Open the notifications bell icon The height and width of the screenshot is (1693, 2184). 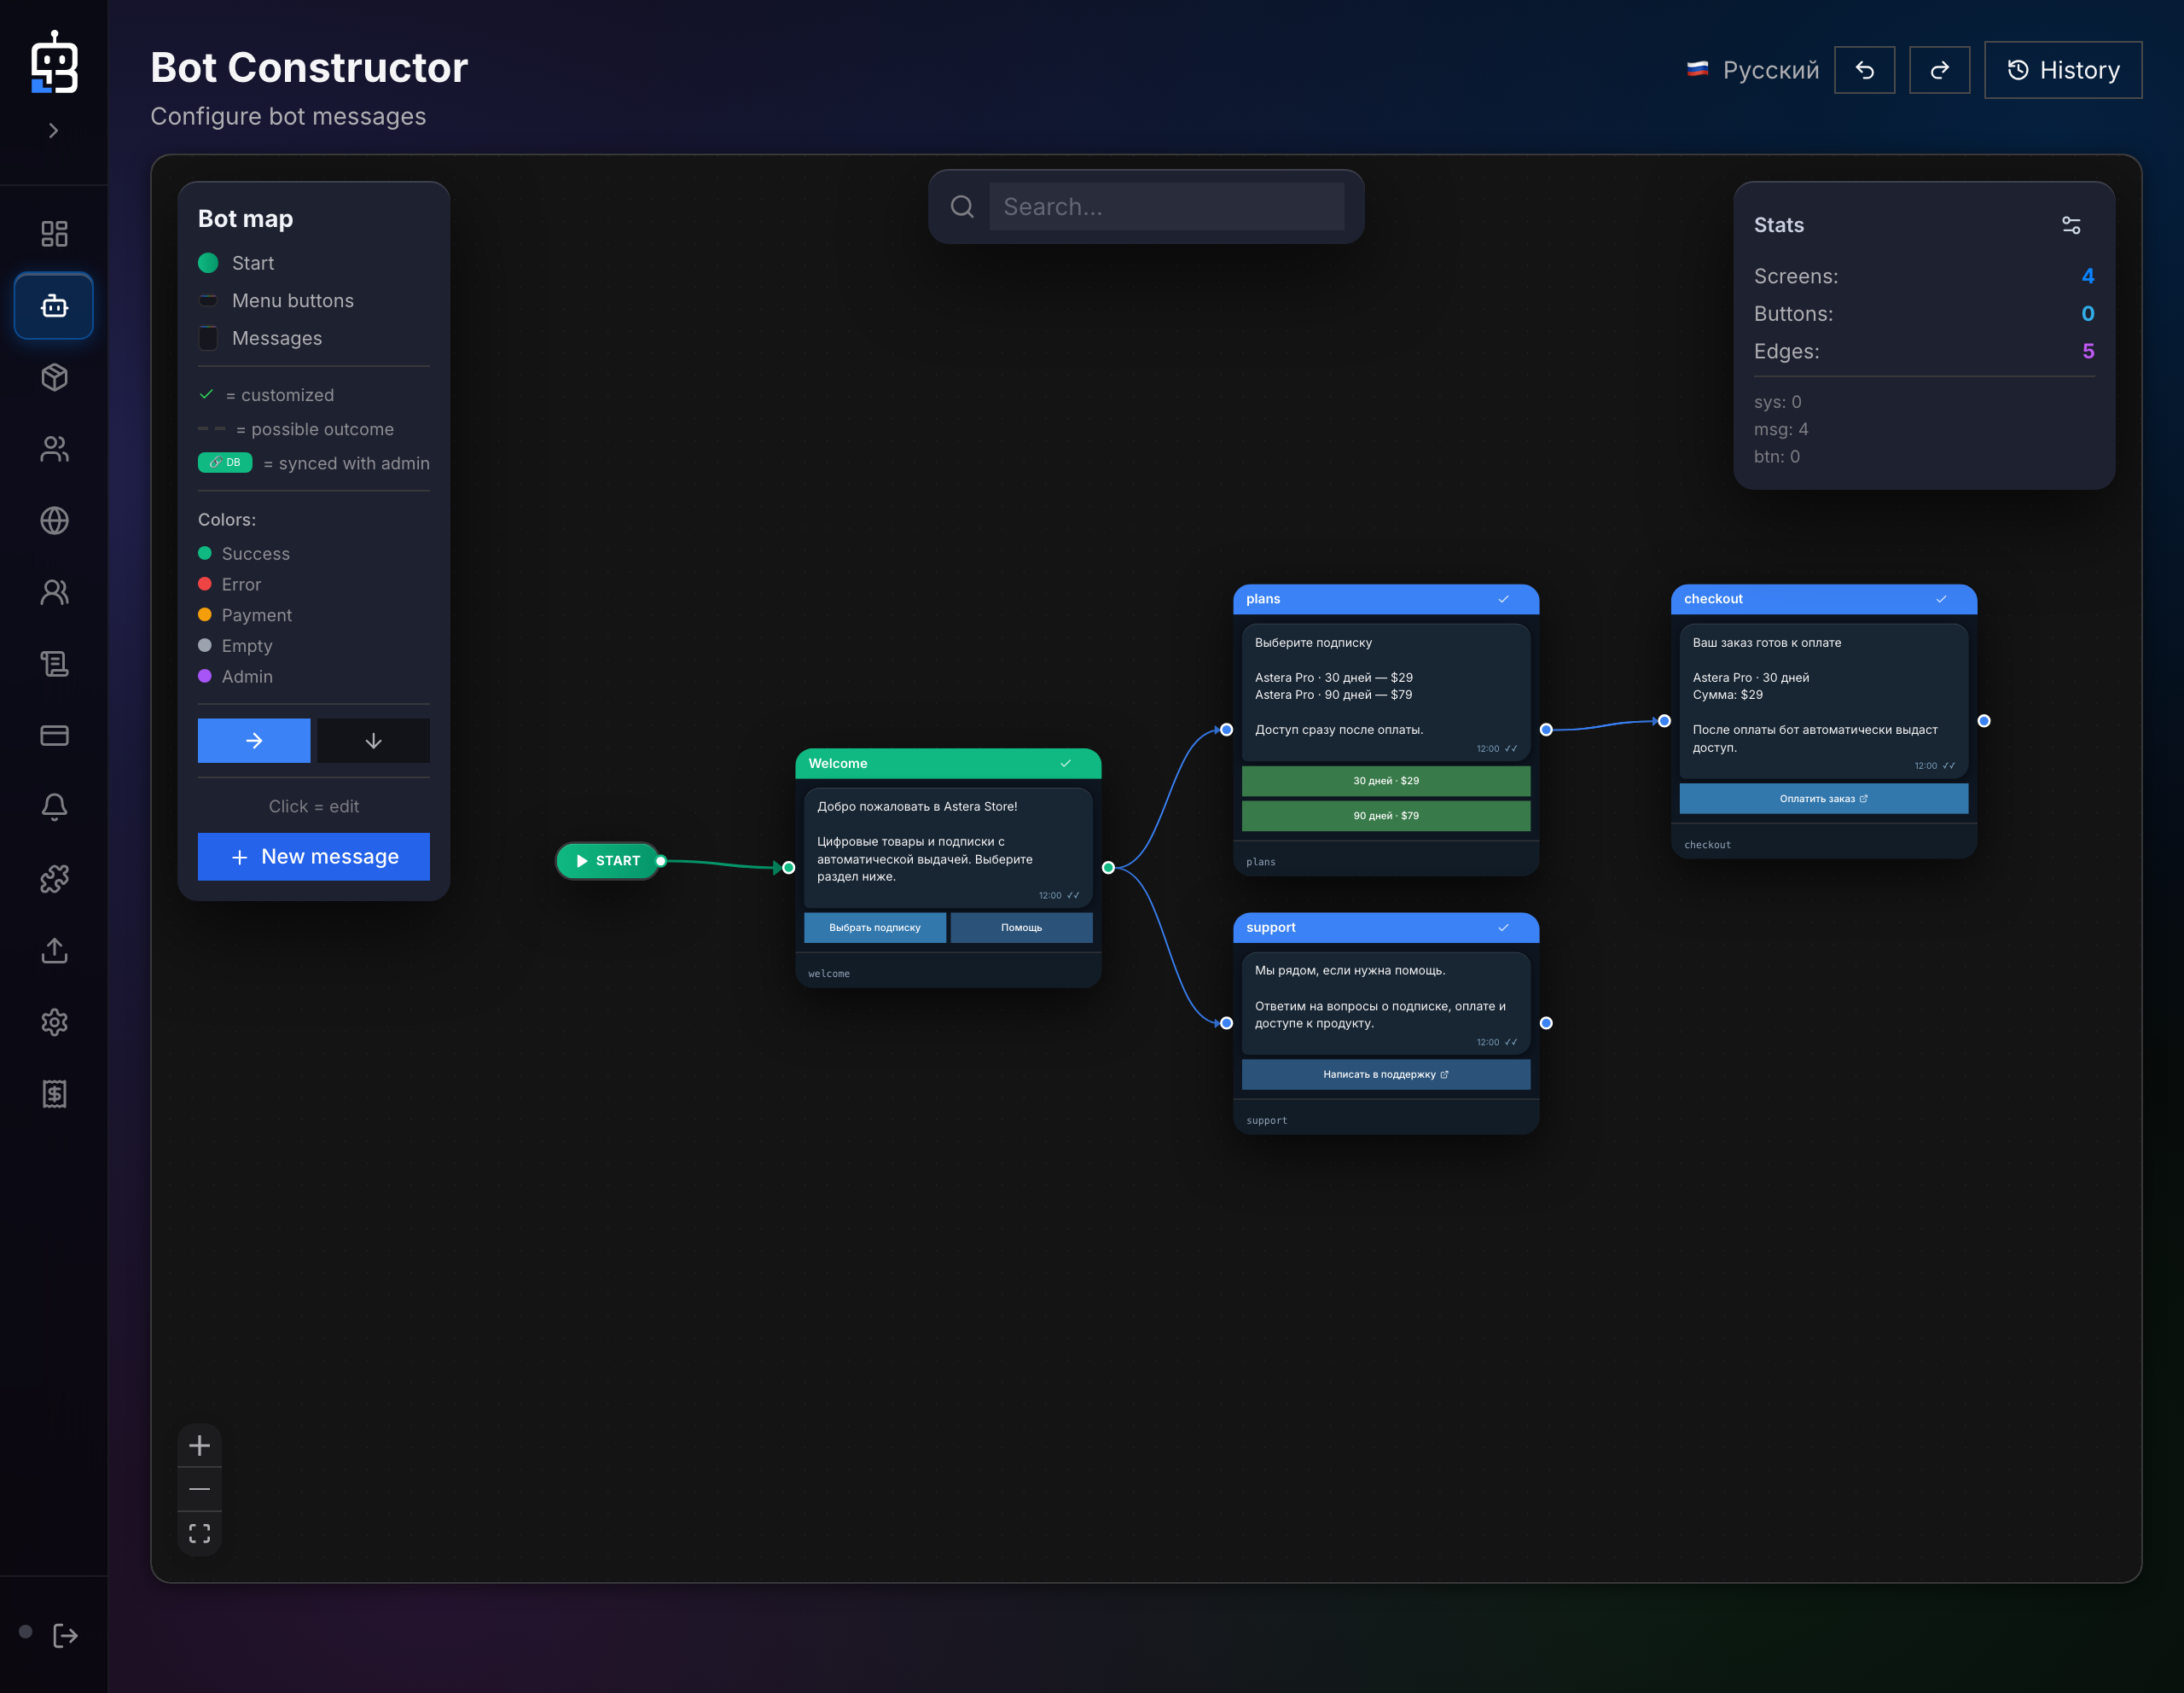pyautogui.click(x=54, y=807)
